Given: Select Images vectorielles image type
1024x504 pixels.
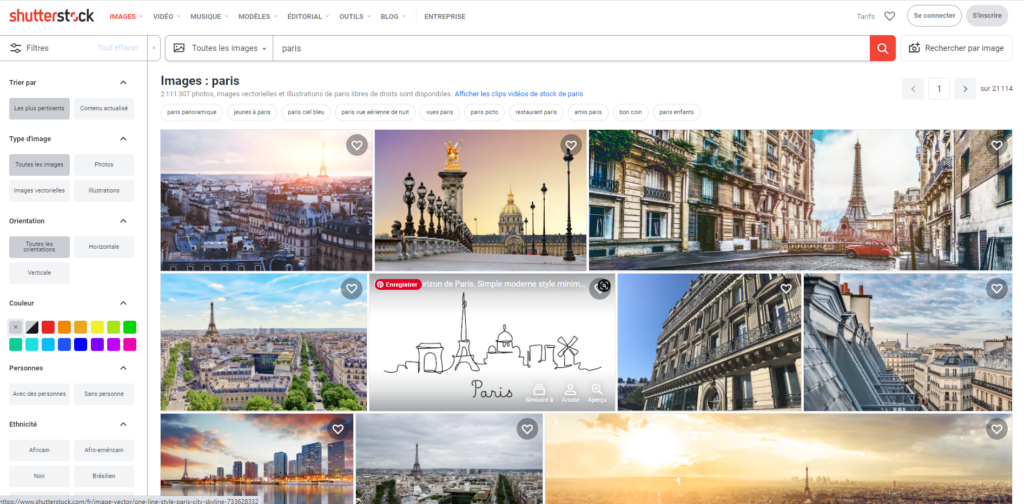Looking at the screenshot, I should click(39, 191).
